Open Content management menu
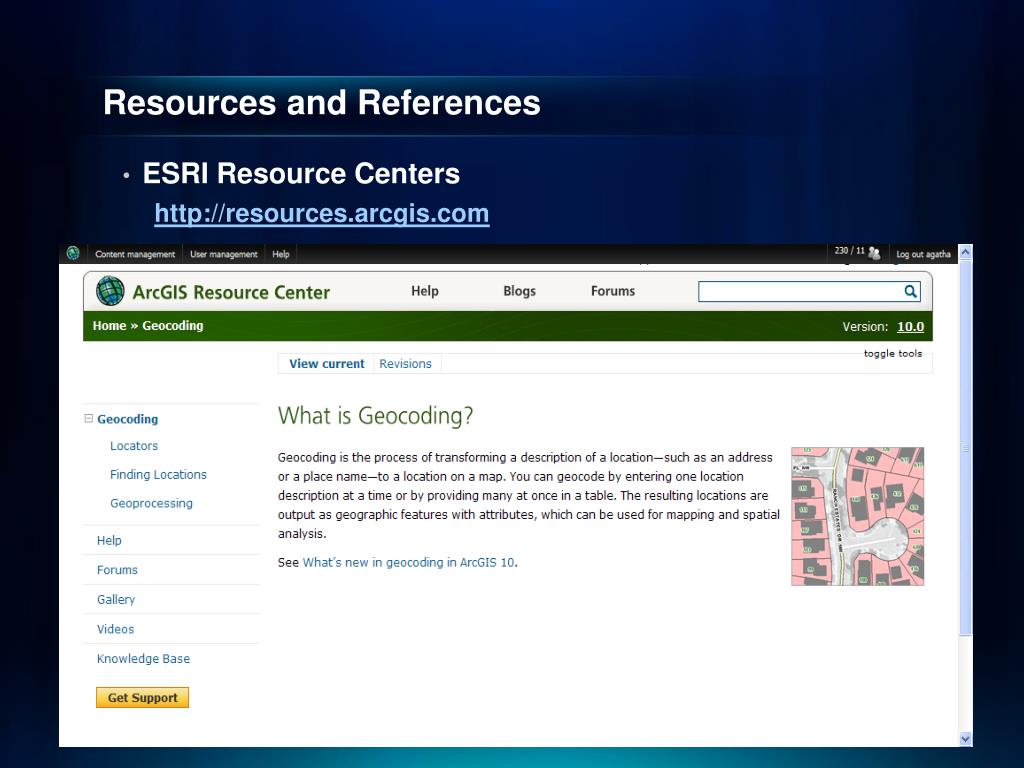Image resolution: width=1024 pixels, height=768 pixels. click(x=135, y=254)
